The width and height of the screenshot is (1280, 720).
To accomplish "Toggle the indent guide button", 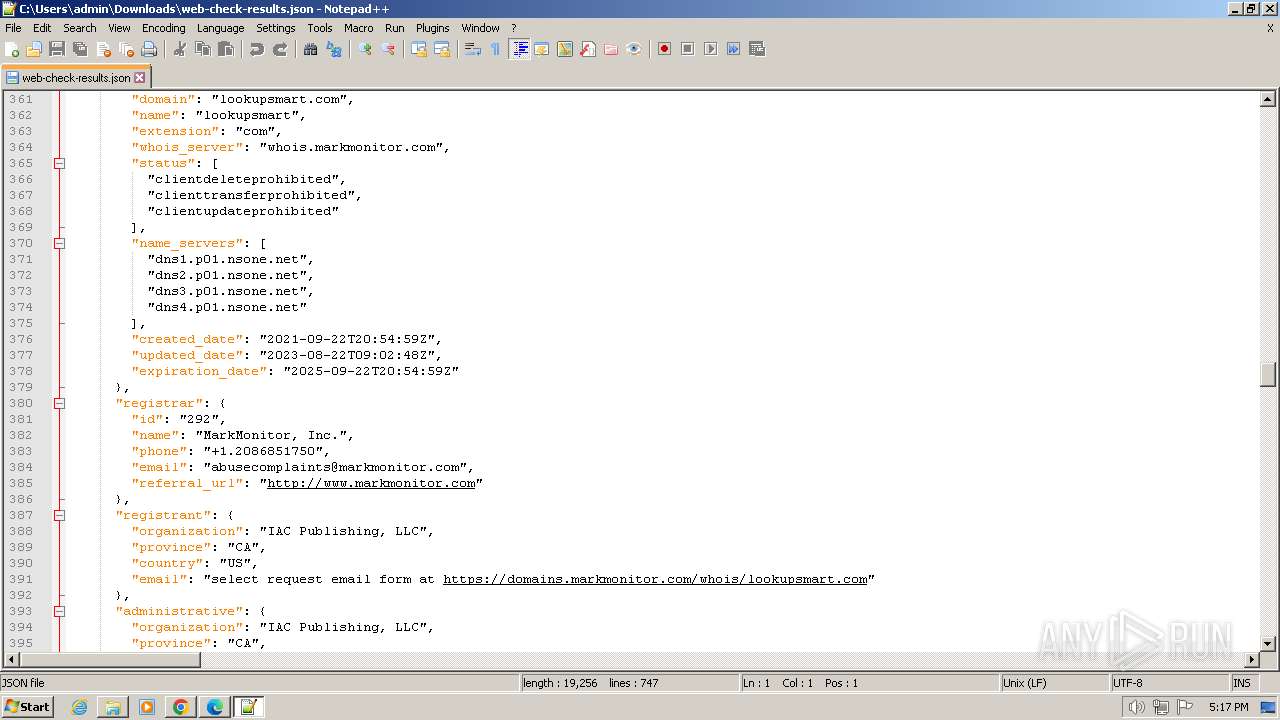I will click(519, 49).
